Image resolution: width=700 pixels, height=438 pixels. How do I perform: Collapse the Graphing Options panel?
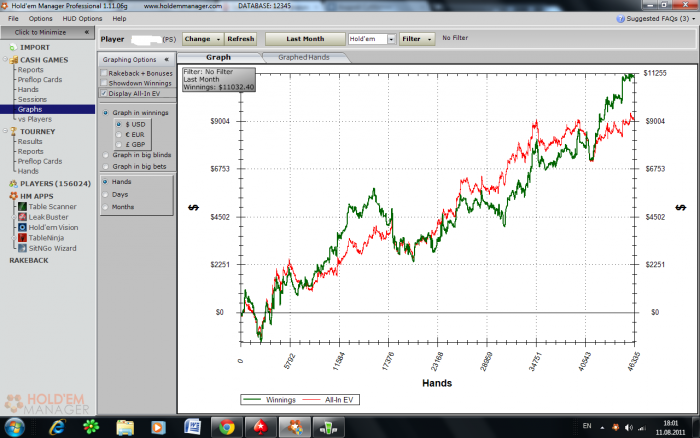tap(167, 59)
